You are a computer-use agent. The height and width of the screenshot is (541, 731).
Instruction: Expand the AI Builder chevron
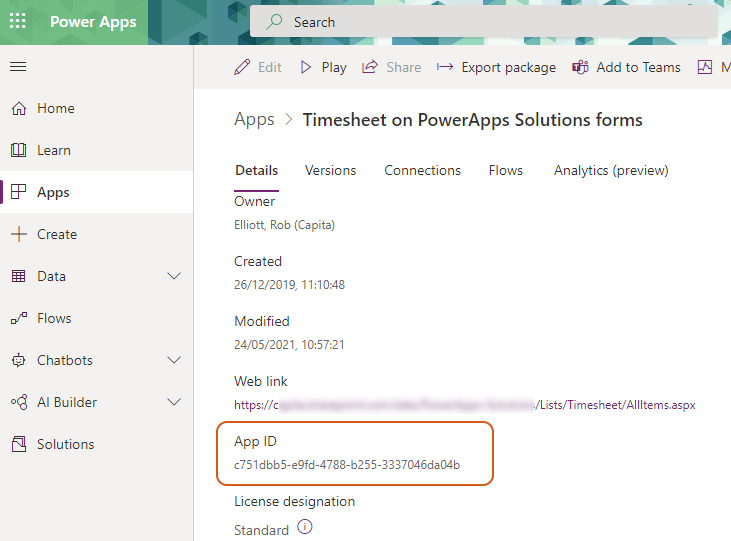174,402
